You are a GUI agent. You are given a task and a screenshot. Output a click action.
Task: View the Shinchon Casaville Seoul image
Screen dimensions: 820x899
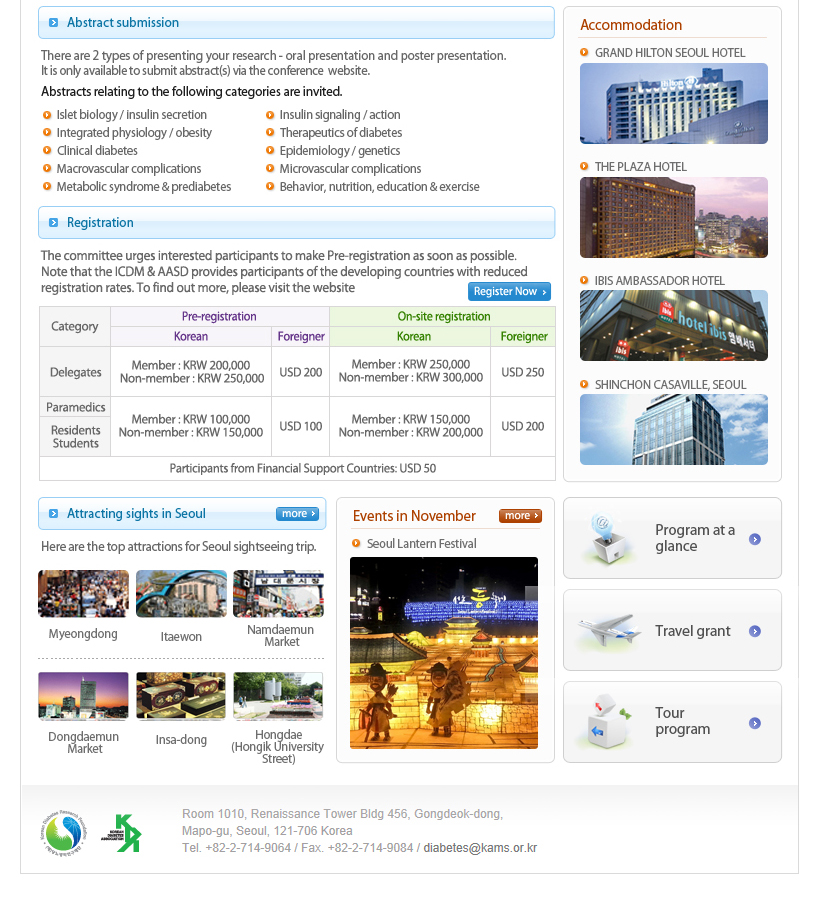coord(673,429)
